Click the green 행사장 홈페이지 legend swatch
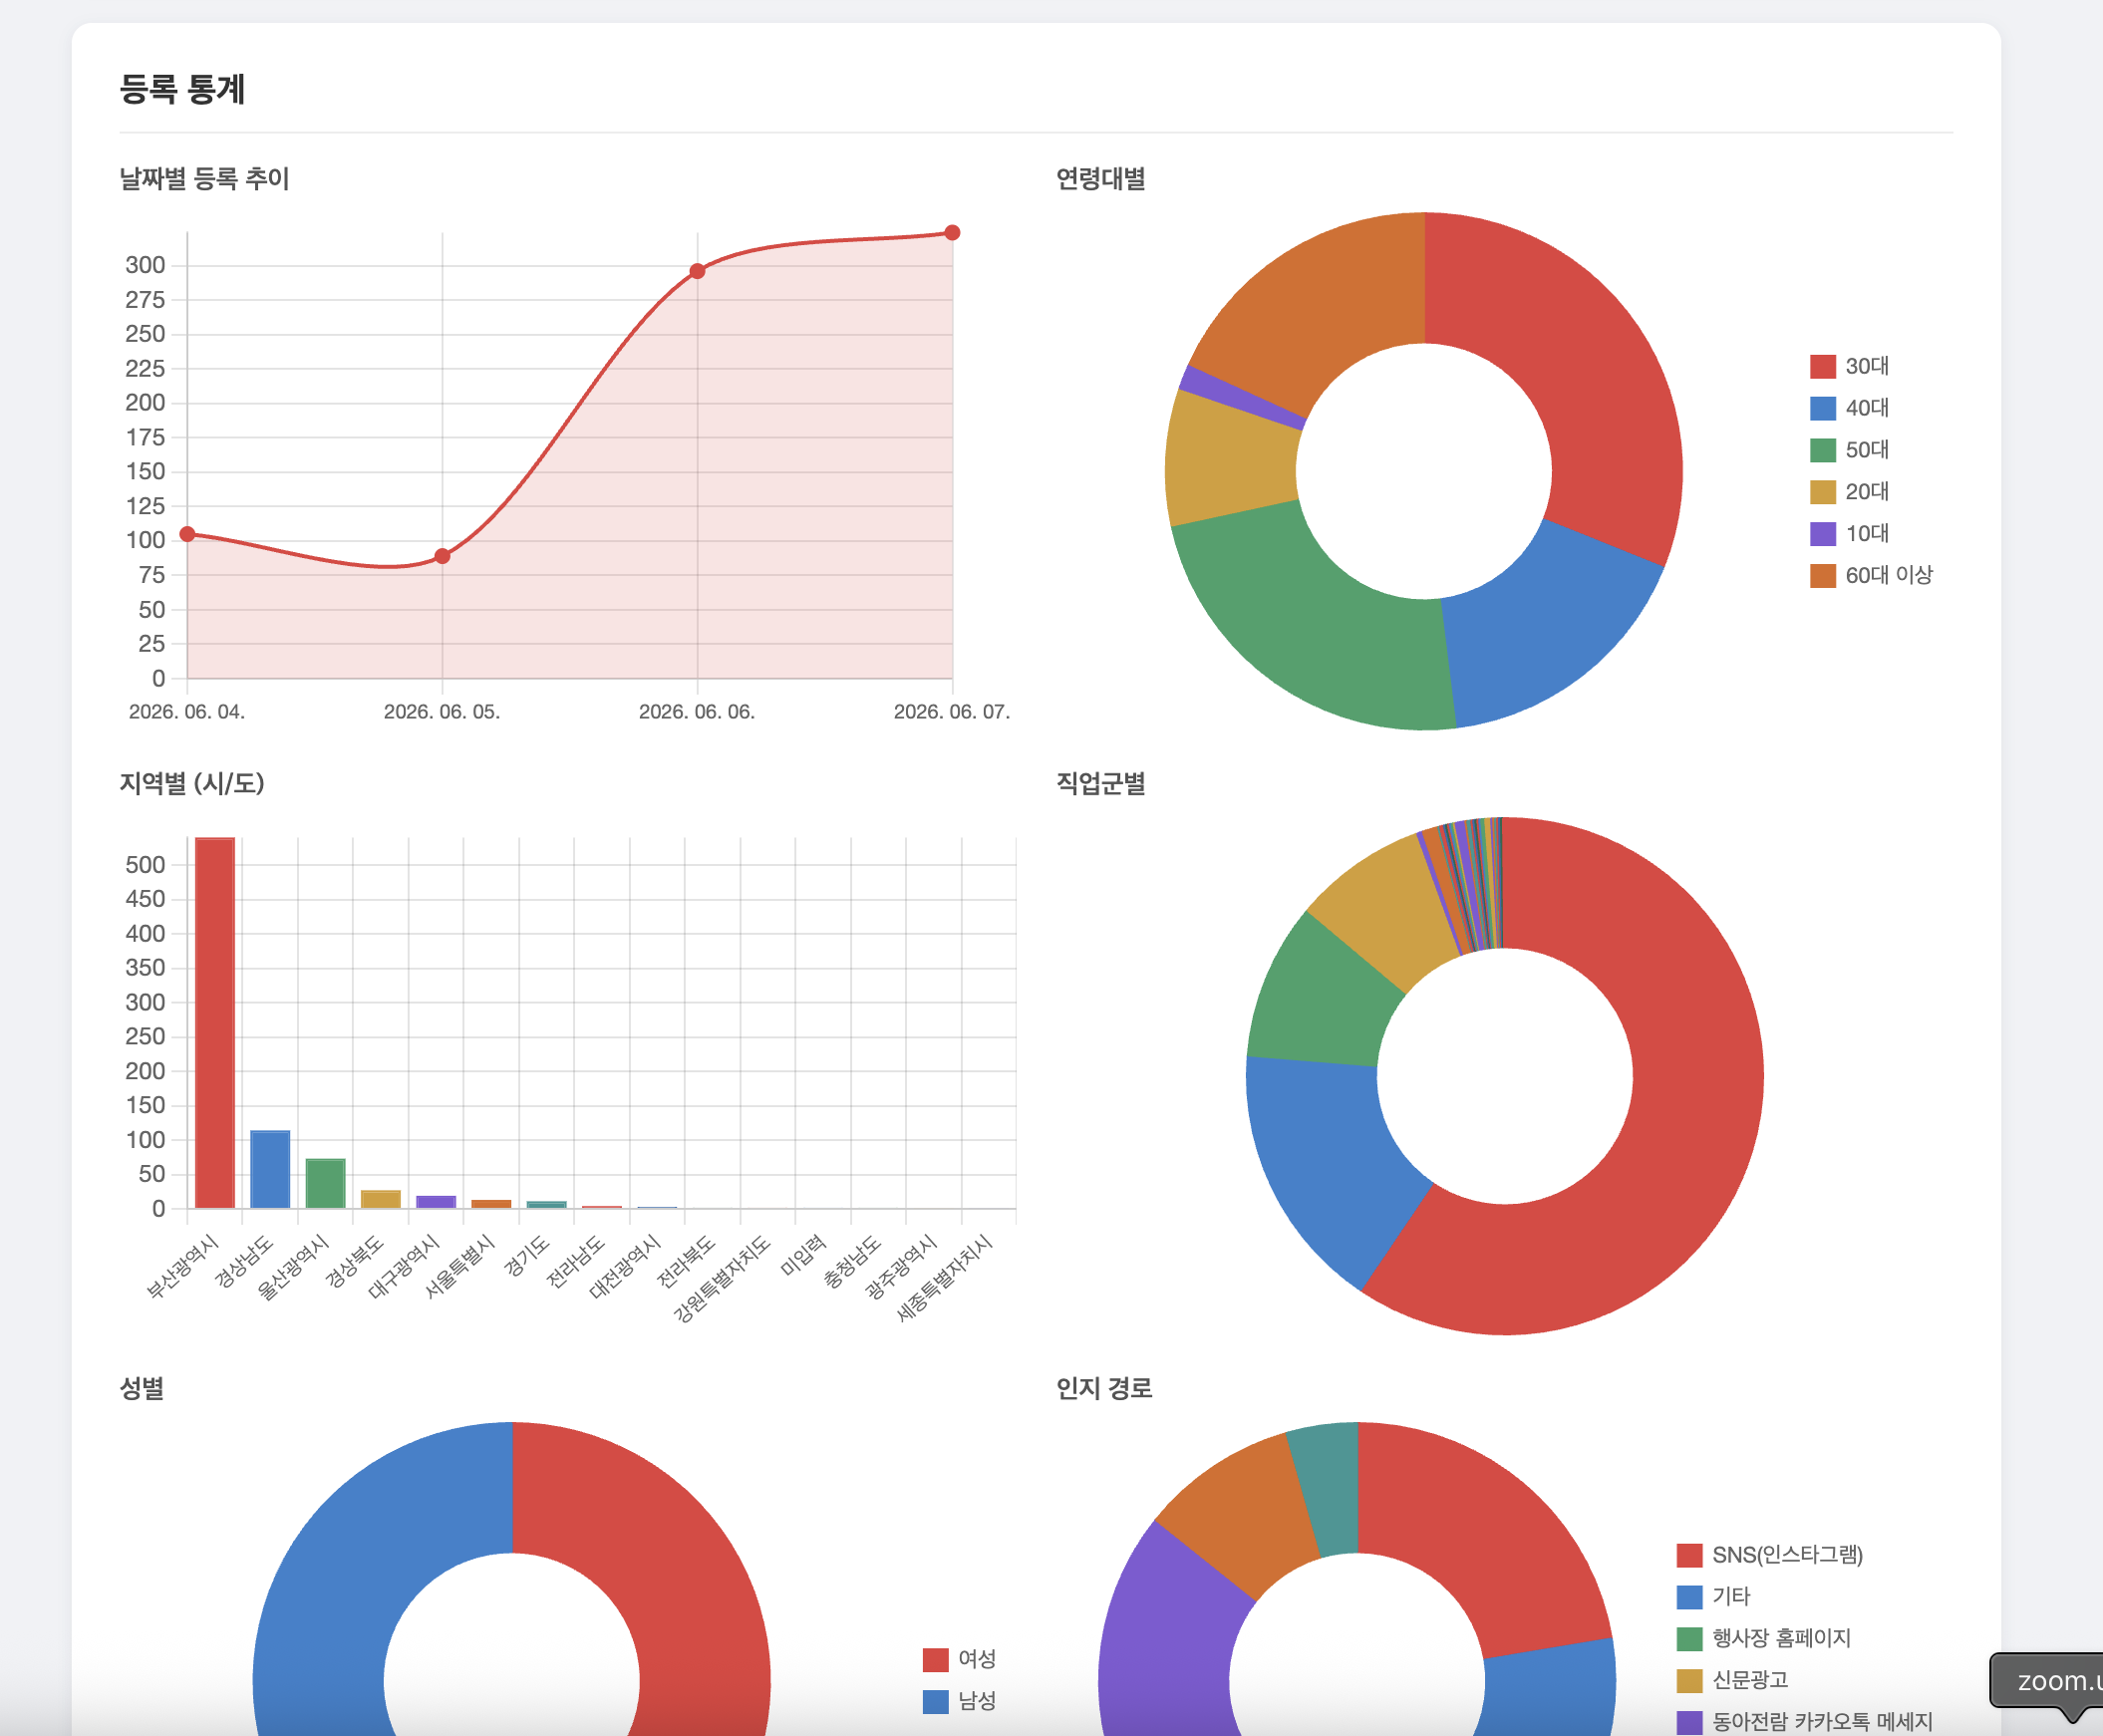Screen dimensions: 2103x1736 1689,1639
